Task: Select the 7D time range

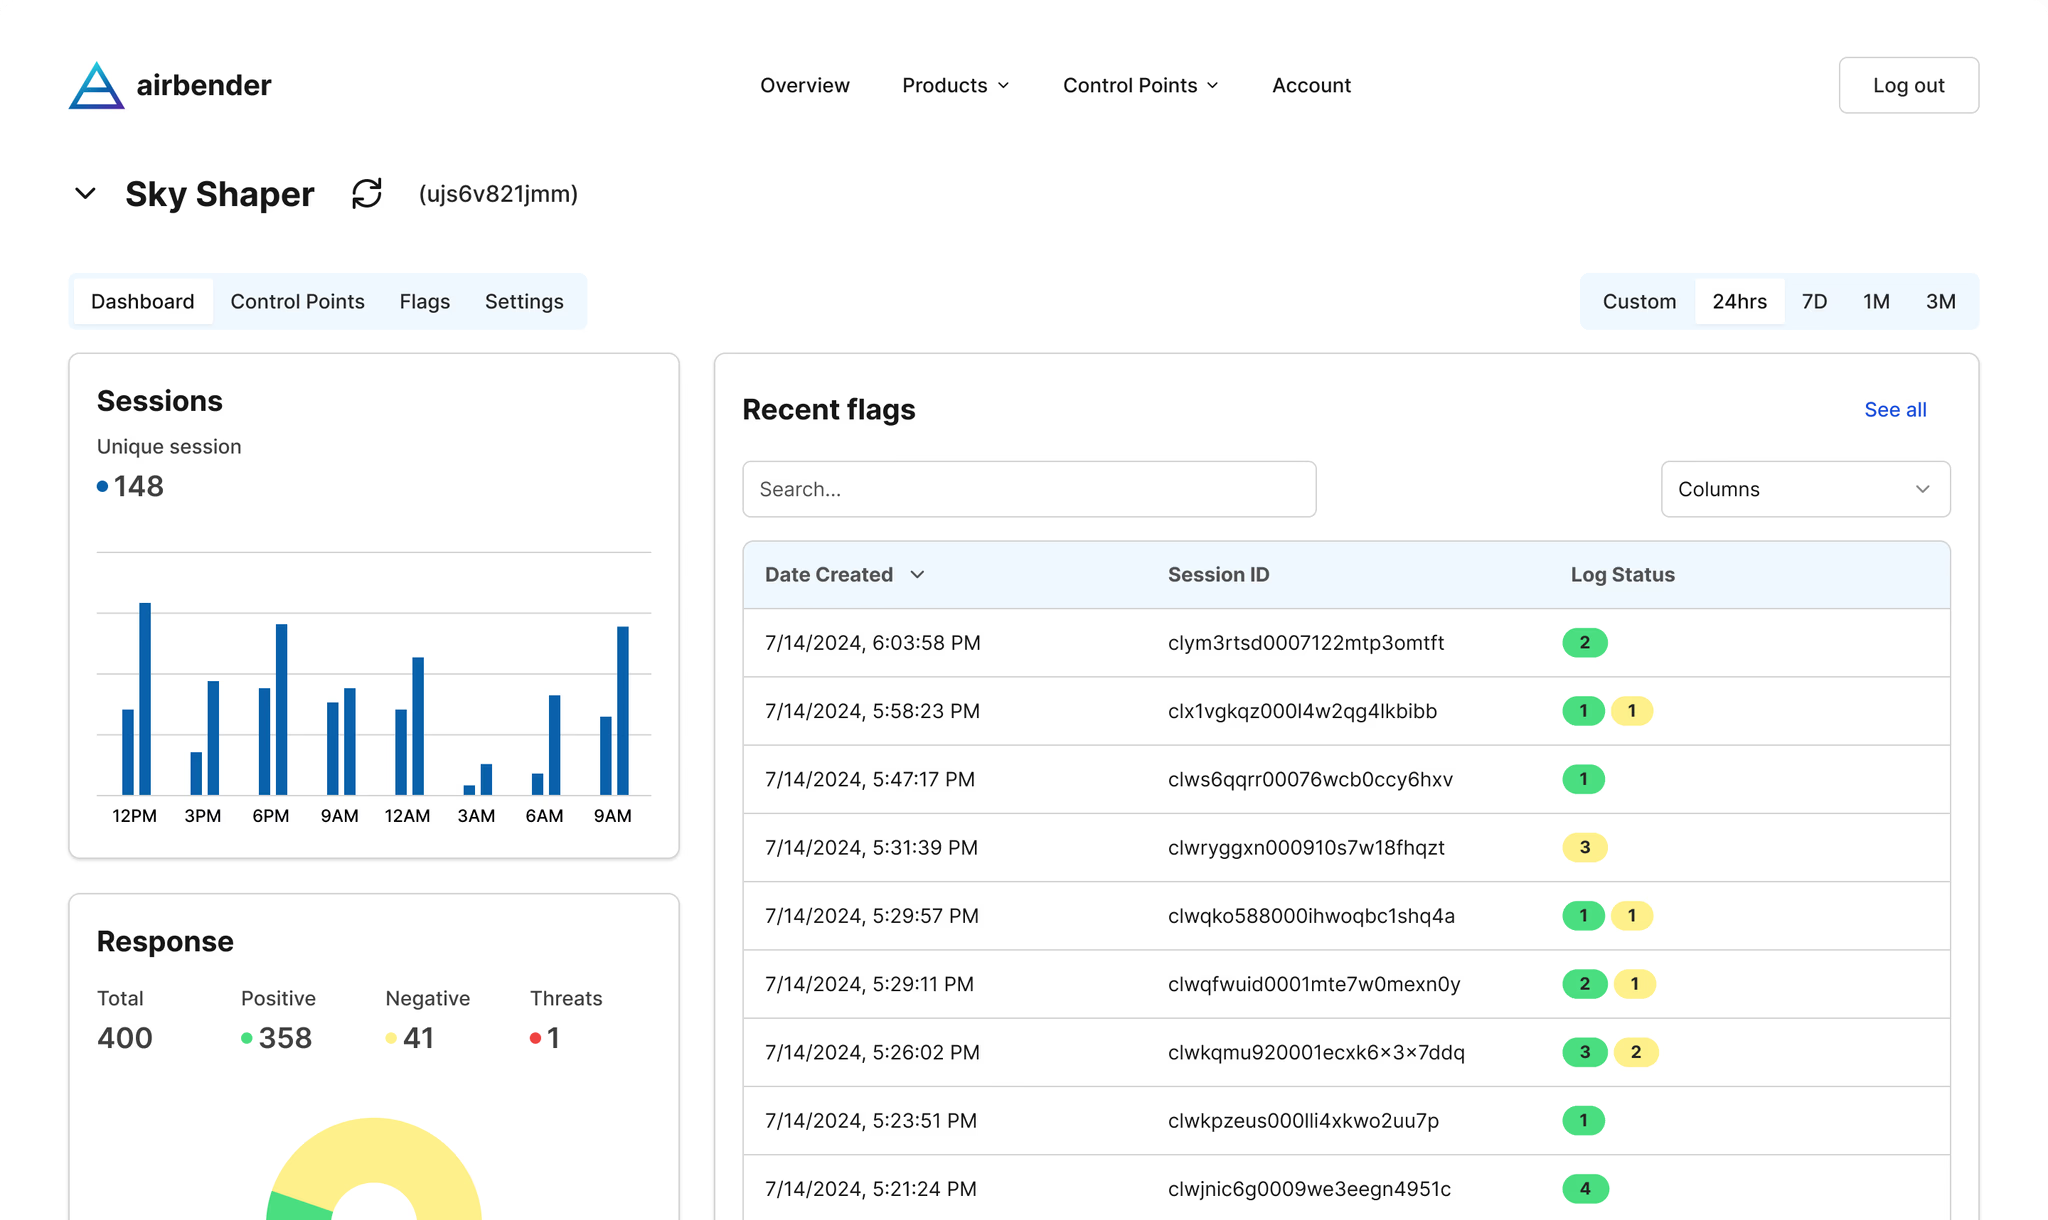Action: (1814, 302)
